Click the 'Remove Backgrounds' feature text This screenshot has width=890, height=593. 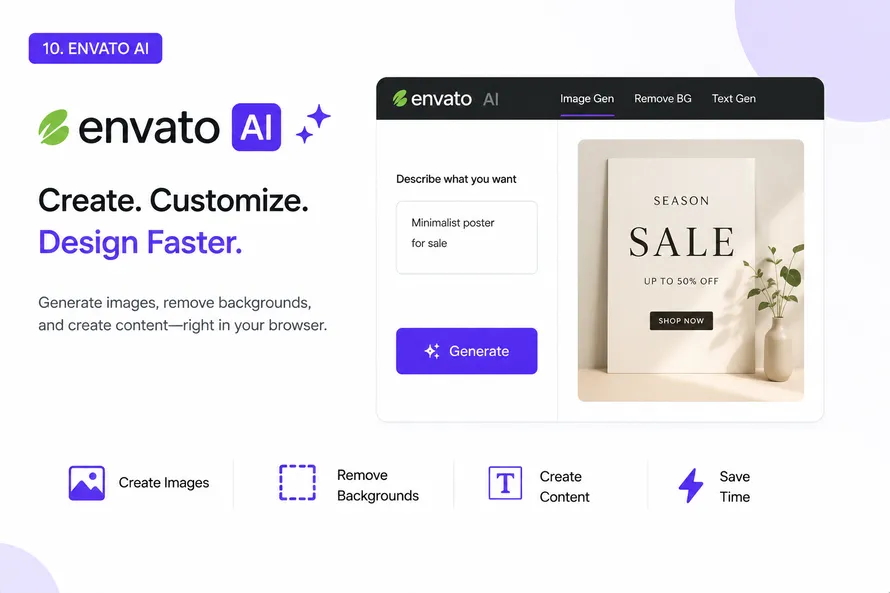pyautogui.click(x=377, y=485)
